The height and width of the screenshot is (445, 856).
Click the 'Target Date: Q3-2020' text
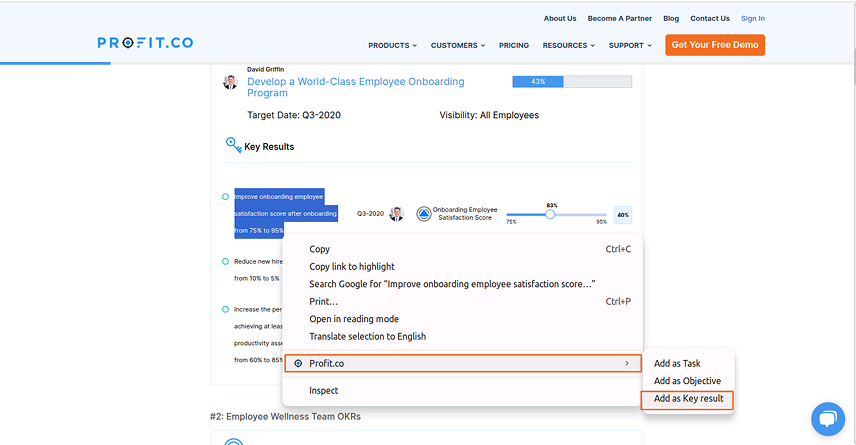pyautogui.click(x=294, y=115)
